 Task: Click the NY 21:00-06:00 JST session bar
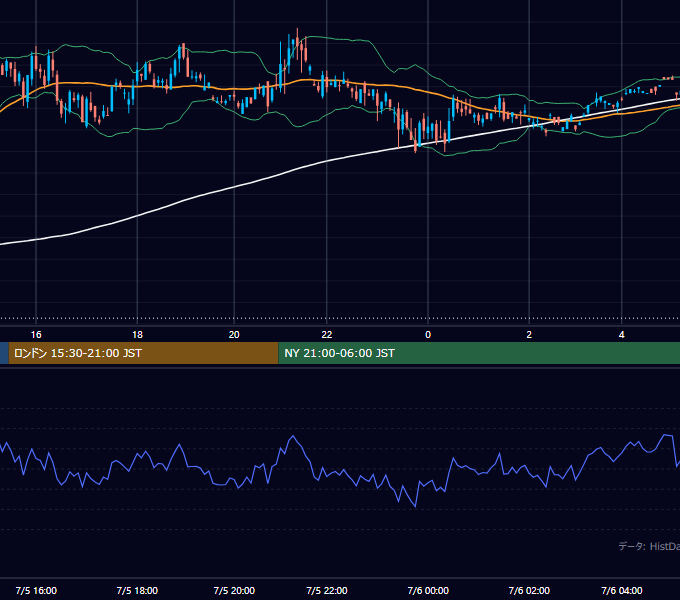(x=479, y=353)
